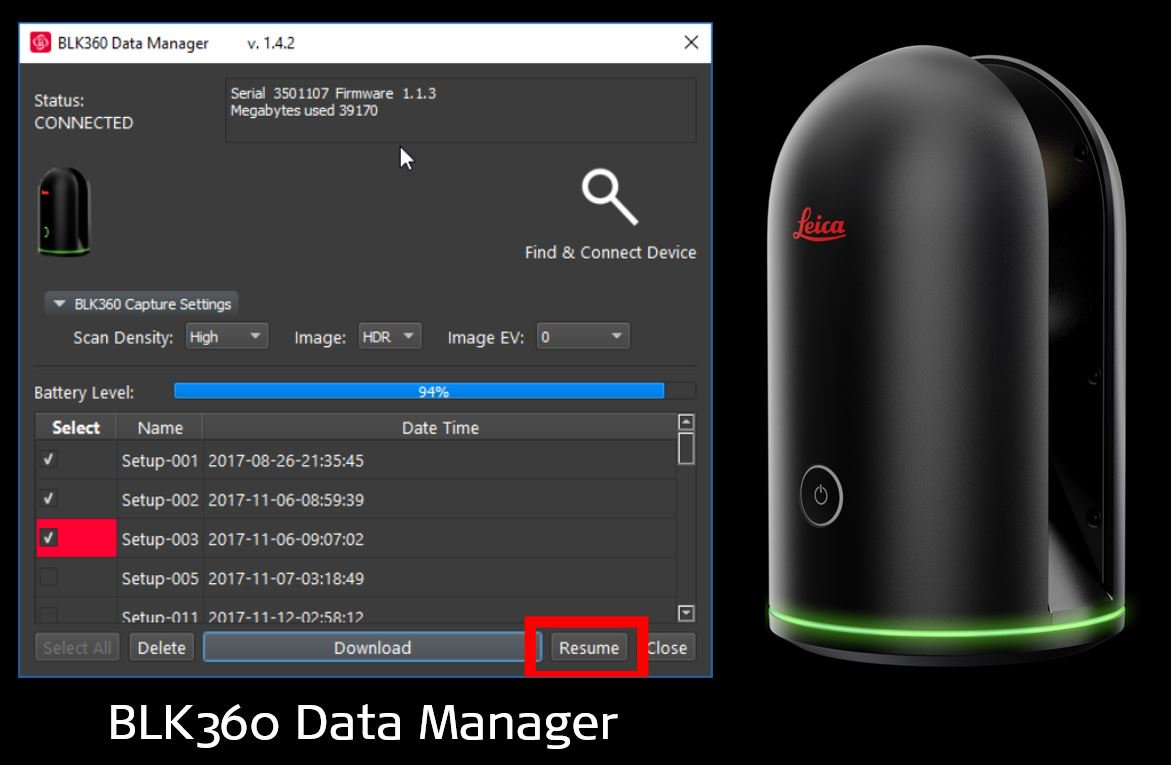
Task: Open the Image EV dropdown set to 0
Action: pyautogui.click(x=583, y=337)
